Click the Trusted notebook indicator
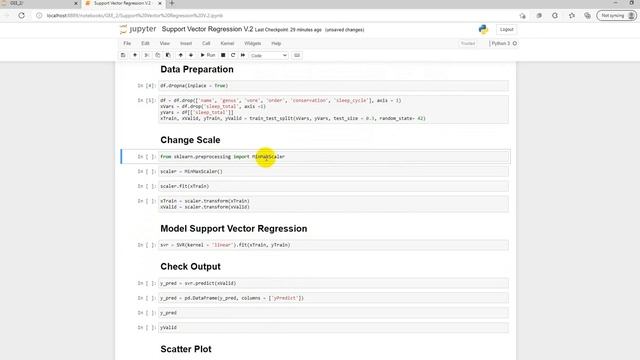Screen dimensions: 640x360 click(x=468, y=43)
